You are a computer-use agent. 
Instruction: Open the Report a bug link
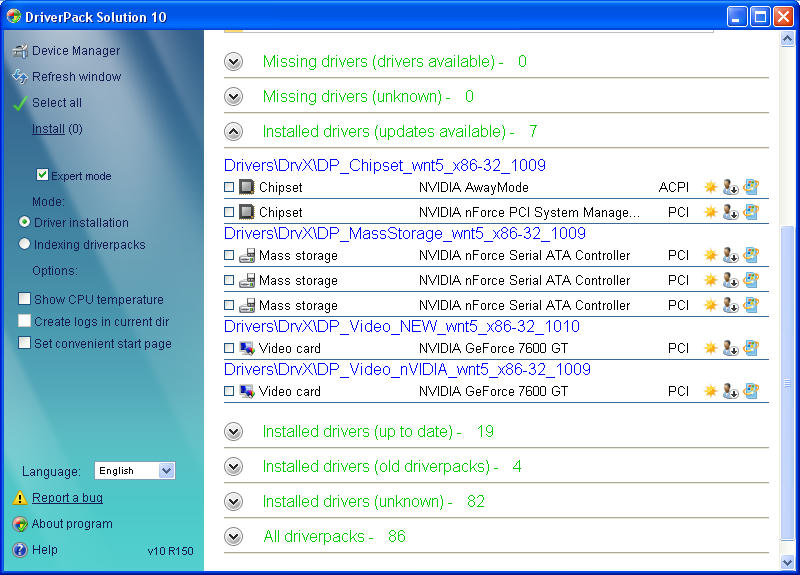pyautogui.click(x=67, y=497)
